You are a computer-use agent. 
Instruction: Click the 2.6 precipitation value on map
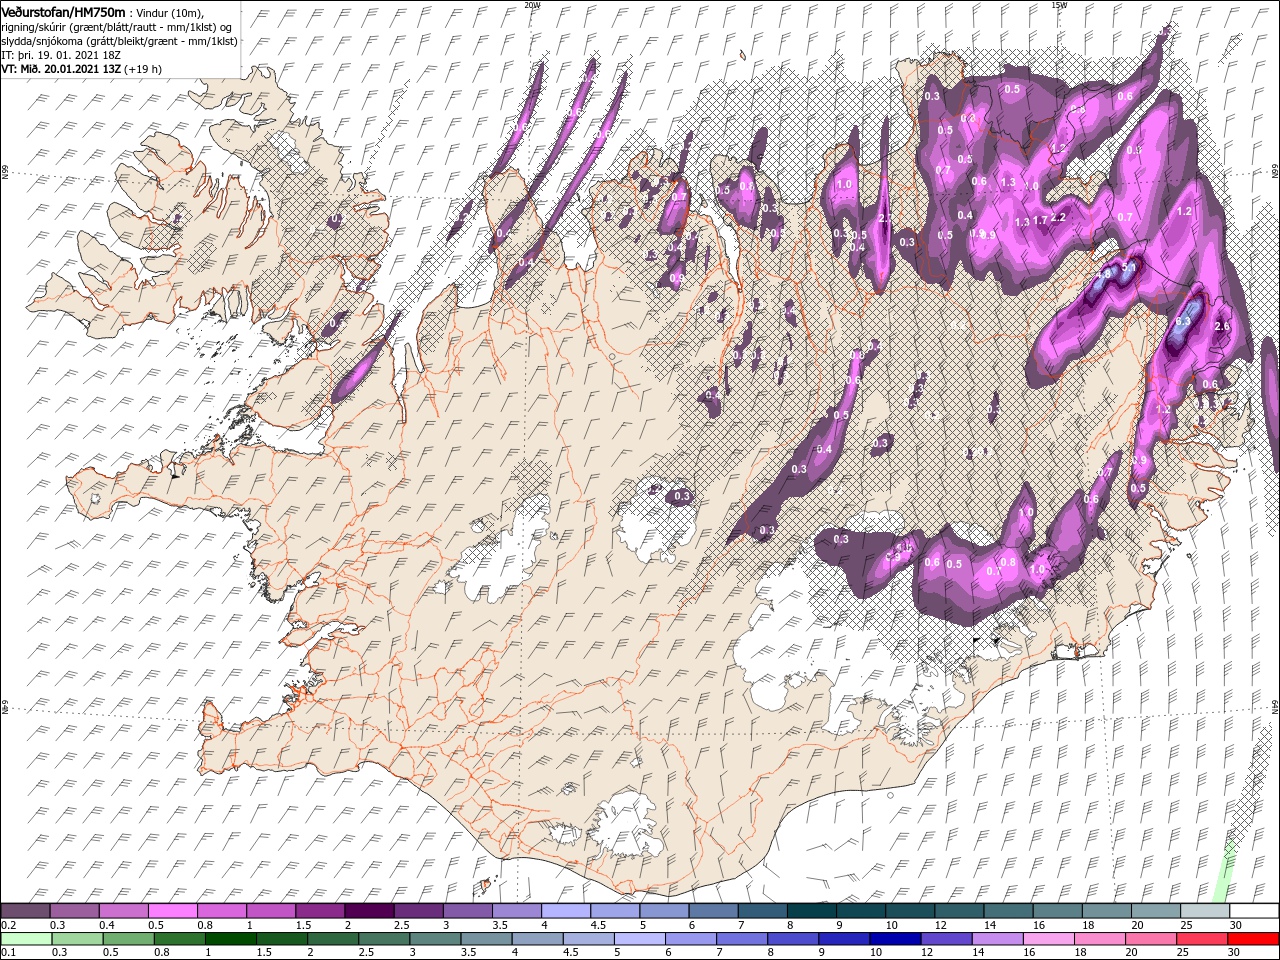tap(1221, 327)
